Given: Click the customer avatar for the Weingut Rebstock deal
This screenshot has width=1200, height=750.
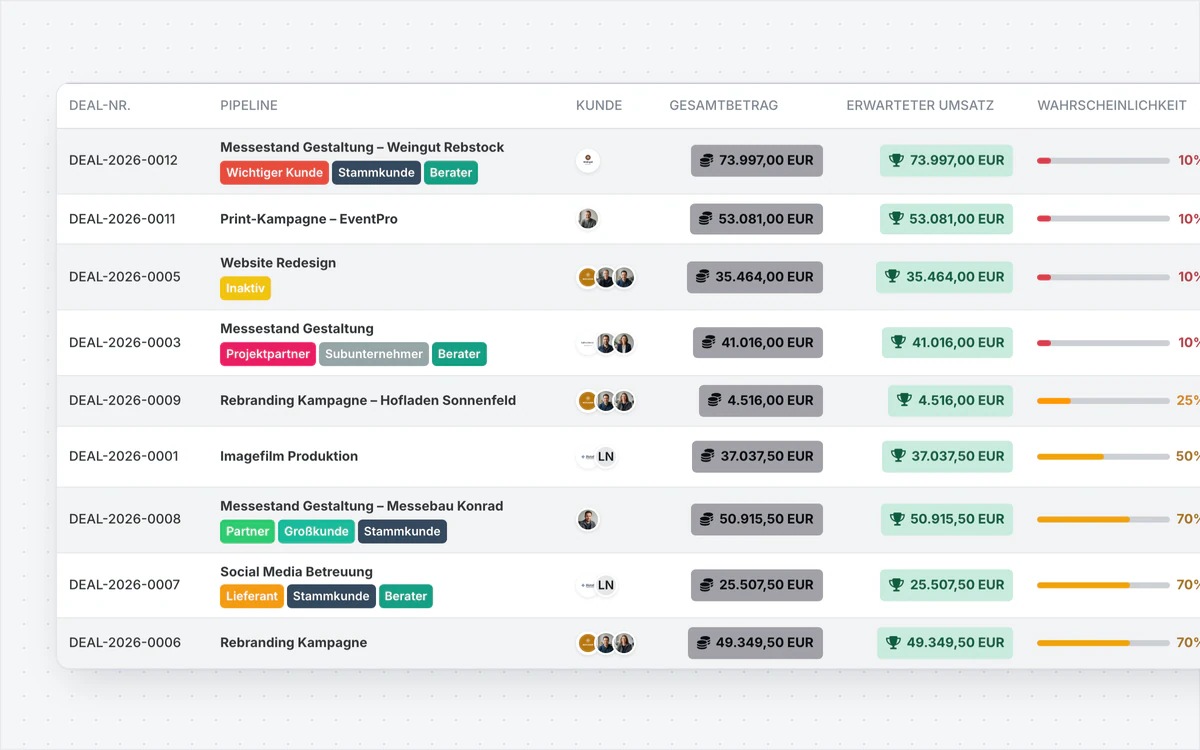Looking at the screenshot, I should point(588,160).
